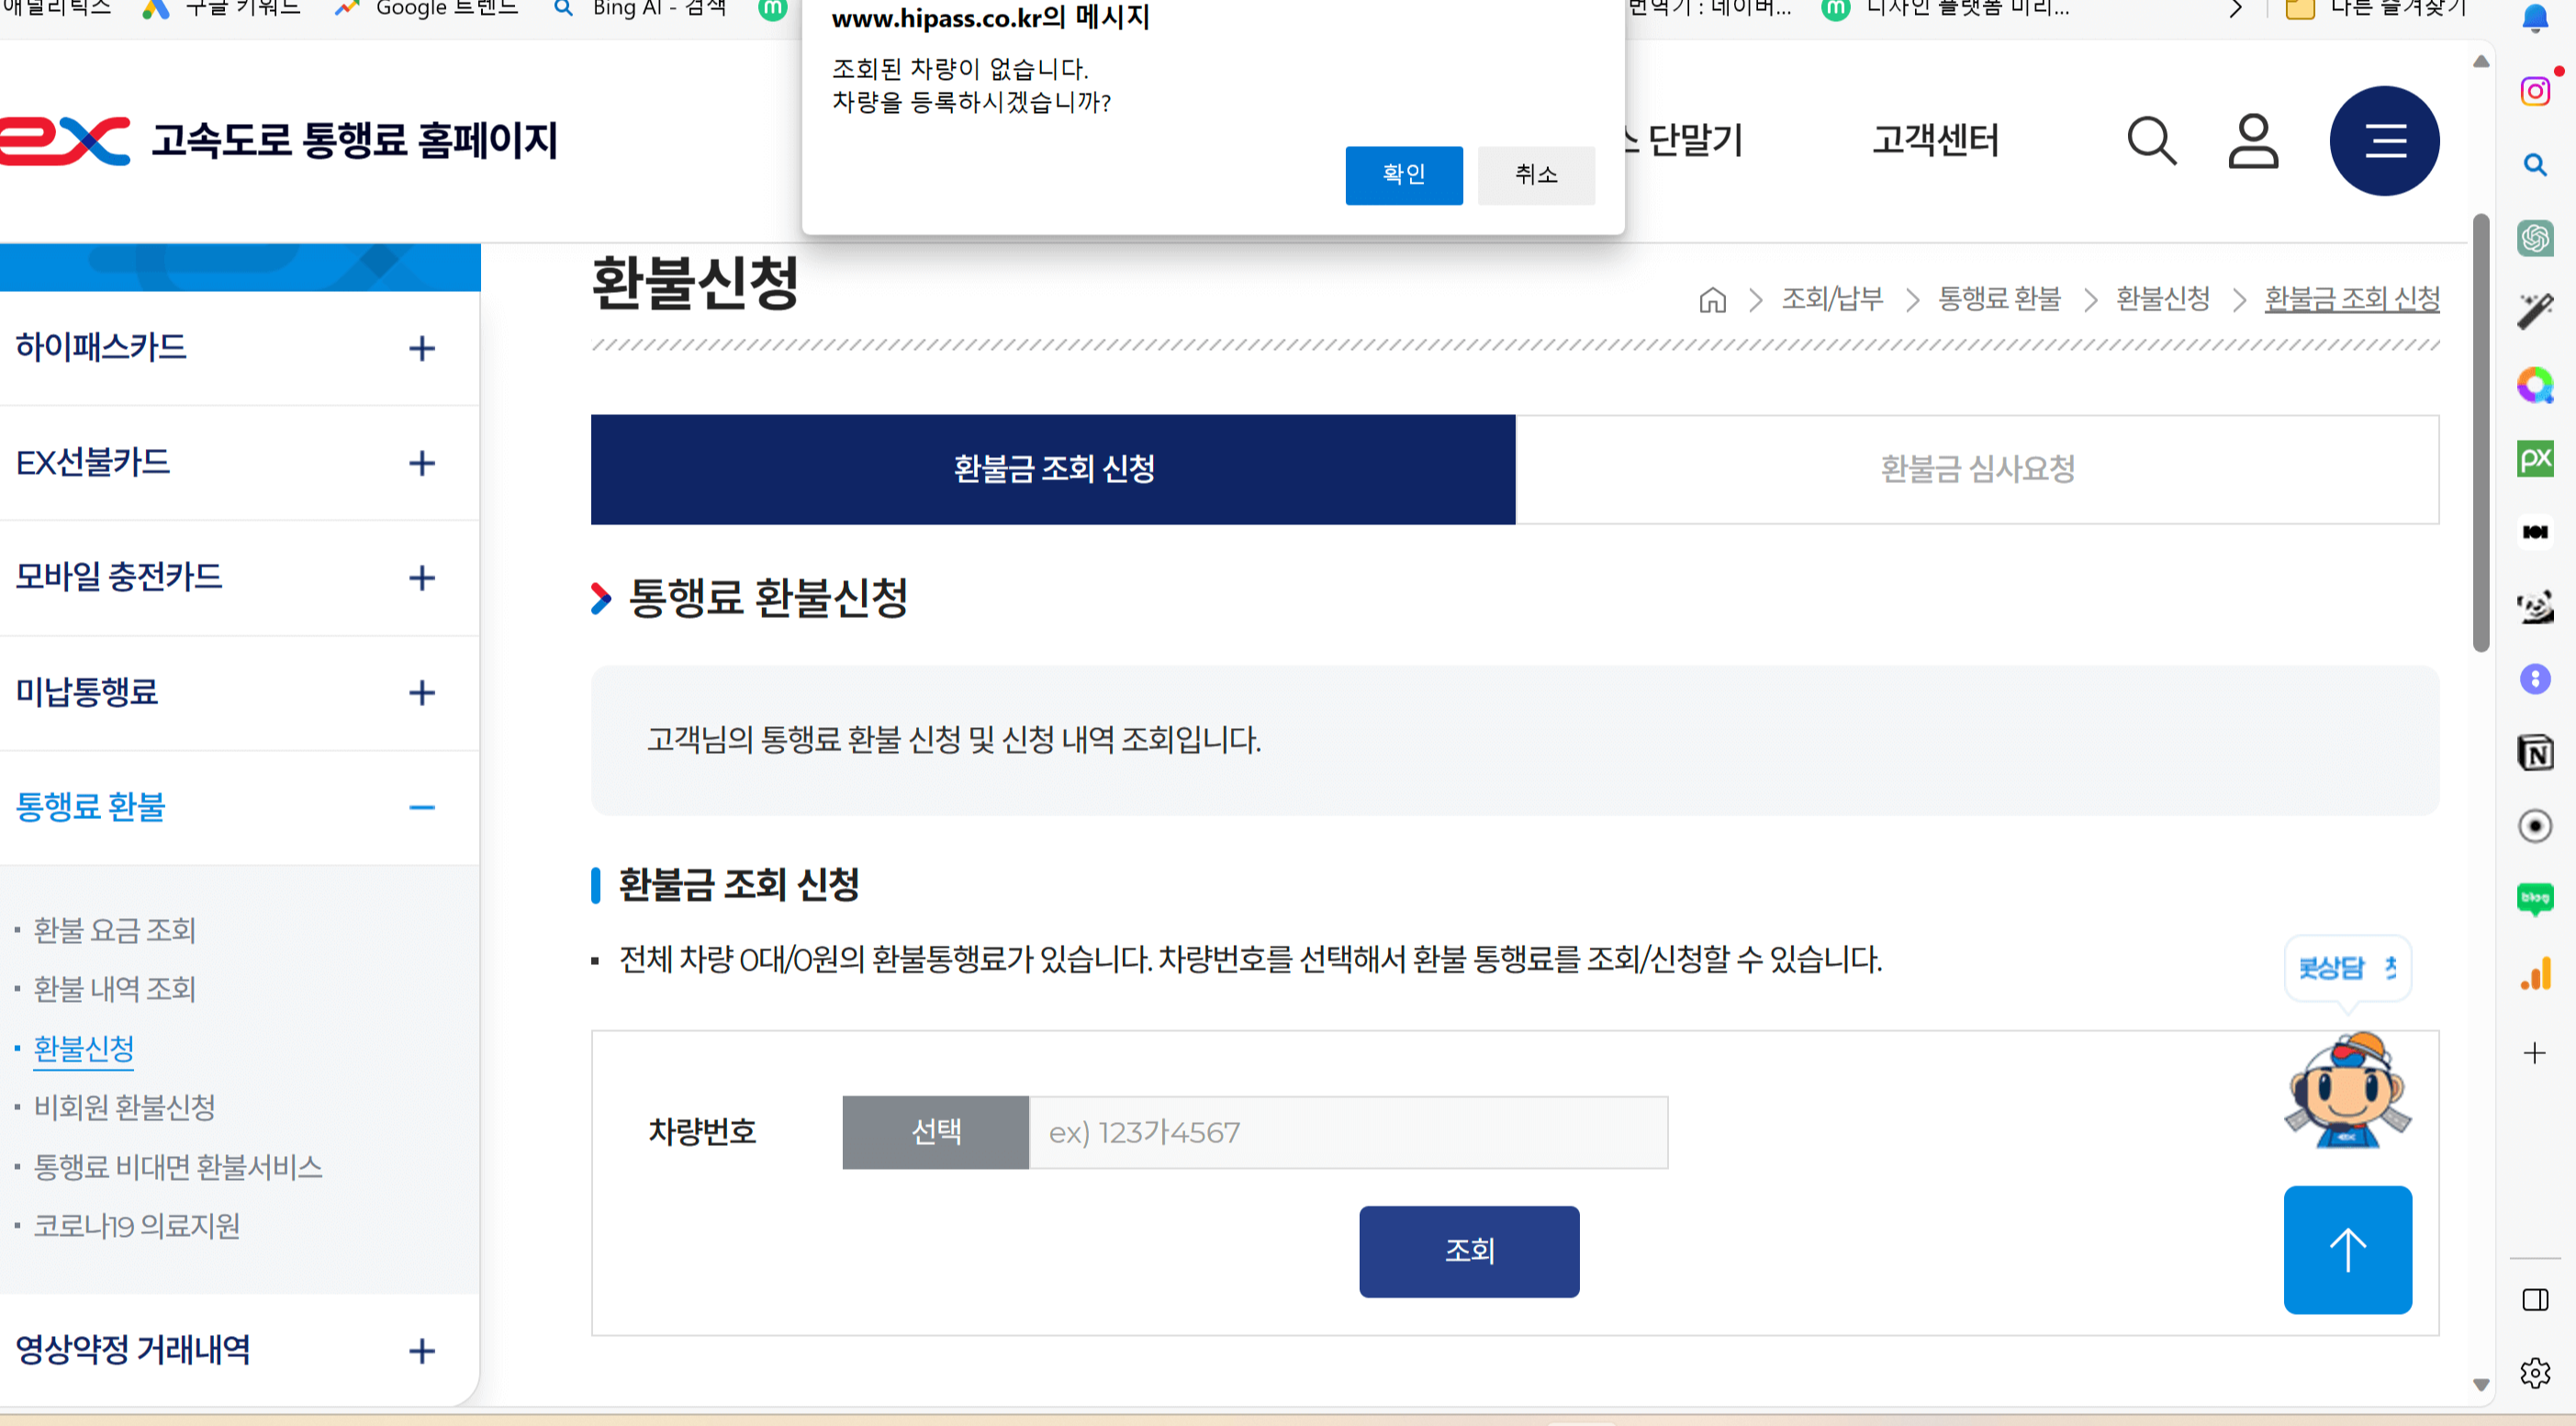This screenshot has height=1426, width=2576.
Task: Open ChatGPT from the browser sidebar
Action: tap(2535, 238)
